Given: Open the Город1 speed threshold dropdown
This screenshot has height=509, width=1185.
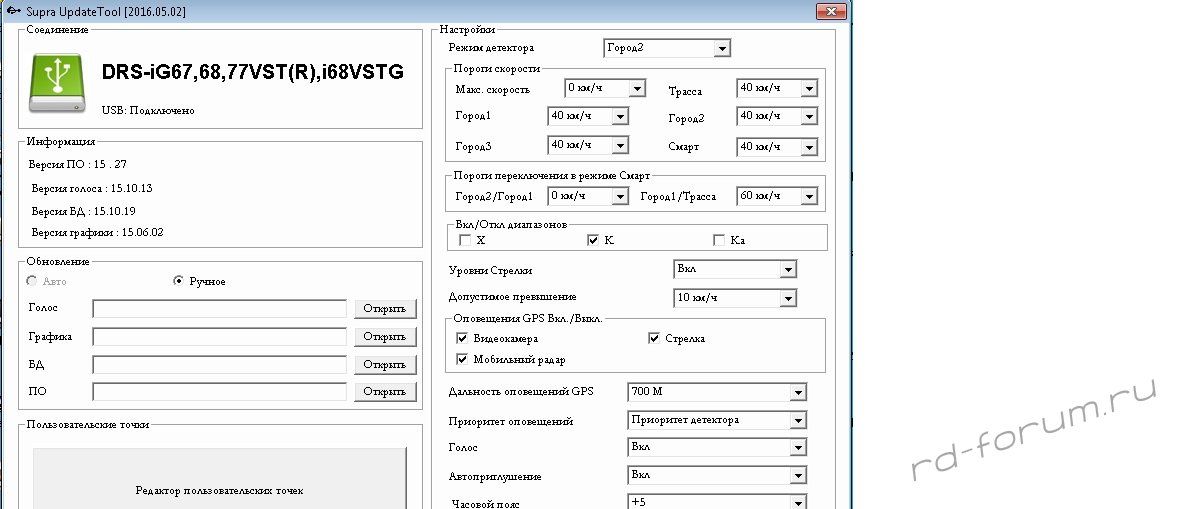Looking at the screenshot, I should (588, 116).
